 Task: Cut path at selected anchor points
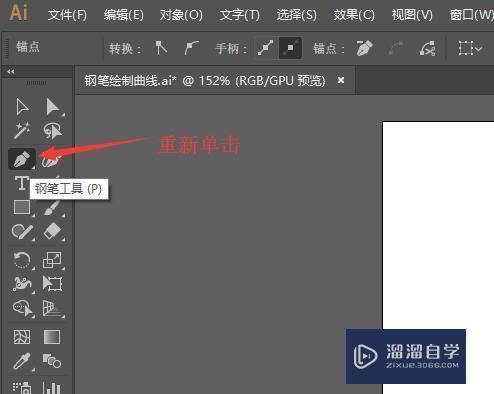(x=428, y=49)
